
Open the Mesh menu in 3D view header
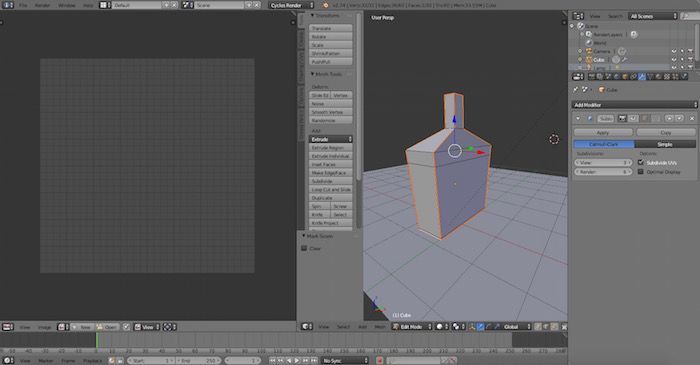pyautogui.click(x=379, y=327)
